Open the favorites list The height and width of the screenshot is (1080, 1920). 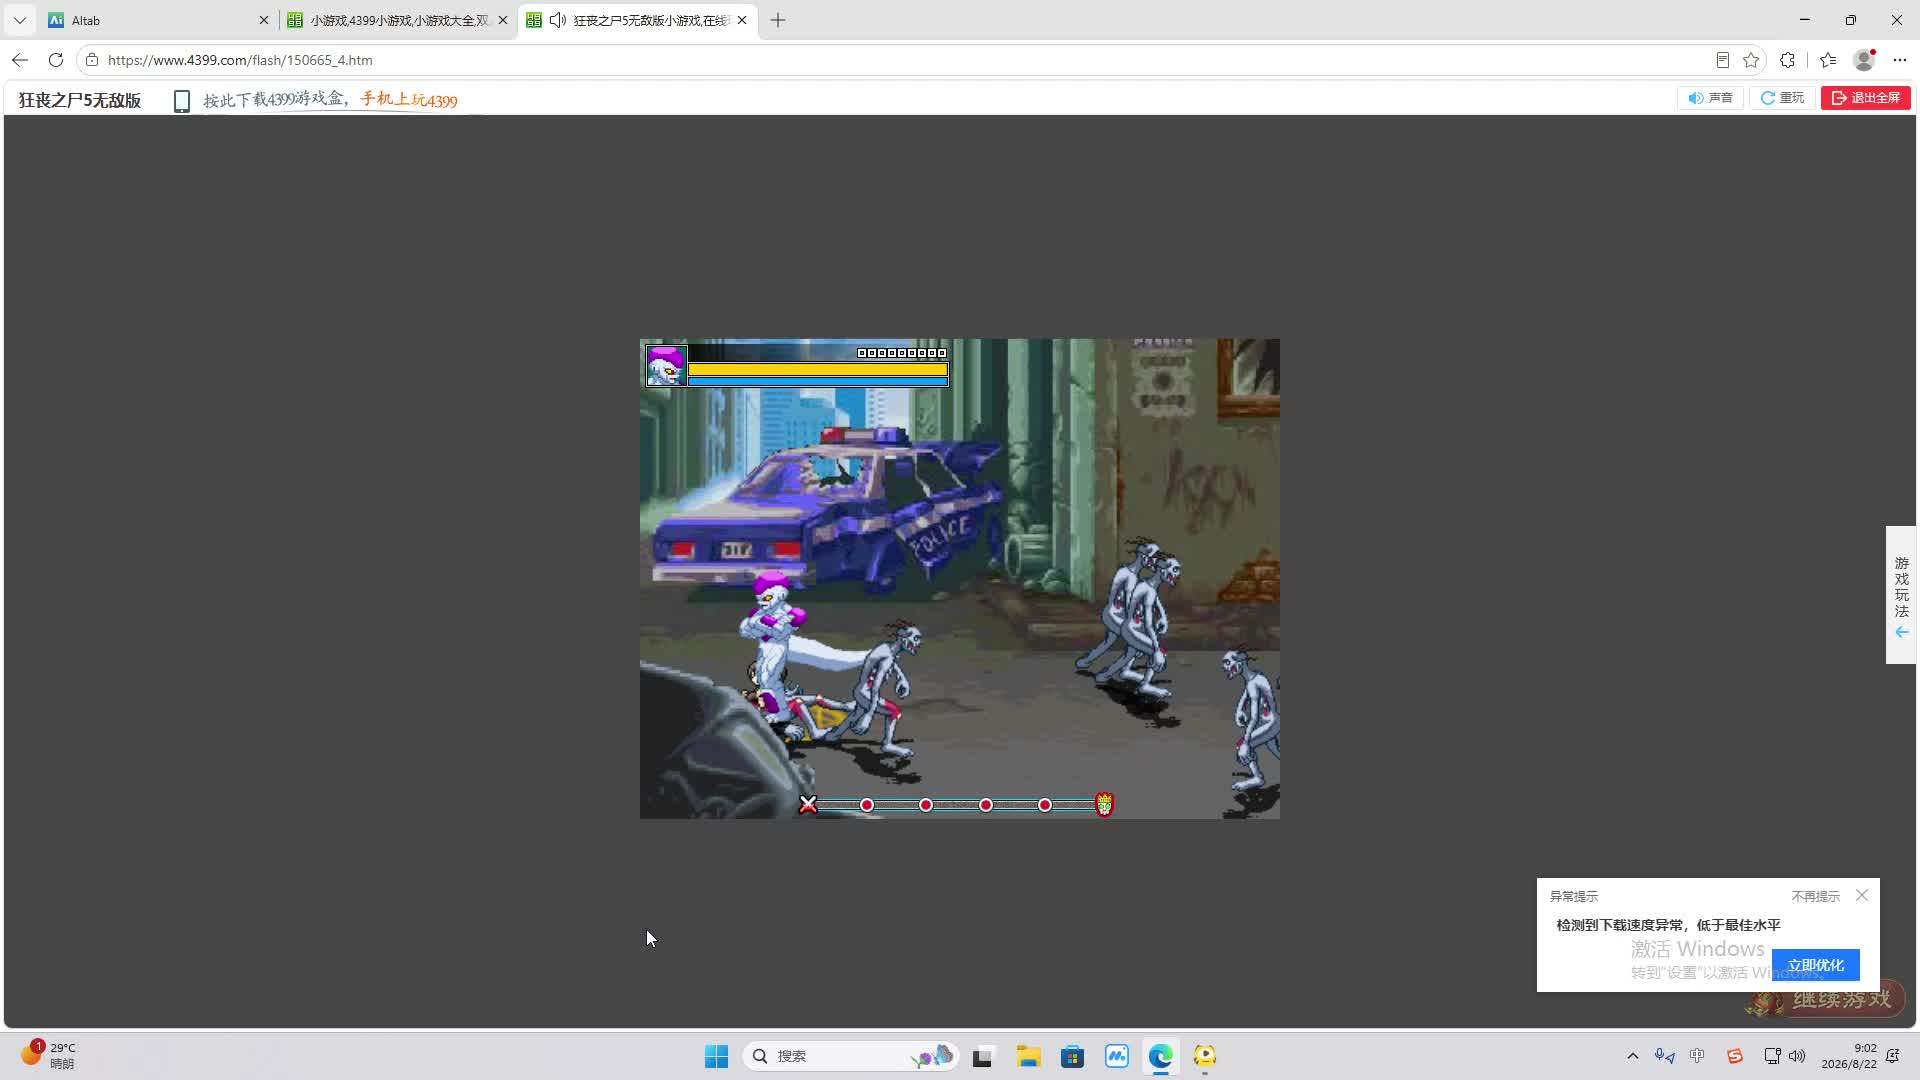coord(1828,60)
